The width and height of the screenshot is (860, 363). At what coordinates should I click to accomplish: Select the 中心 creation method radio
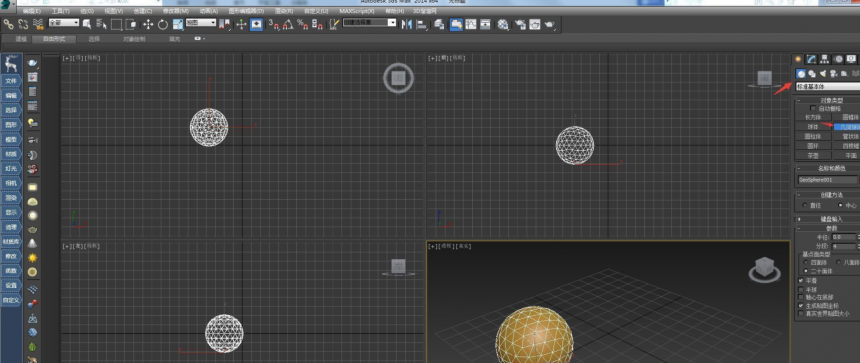[840, 205]
